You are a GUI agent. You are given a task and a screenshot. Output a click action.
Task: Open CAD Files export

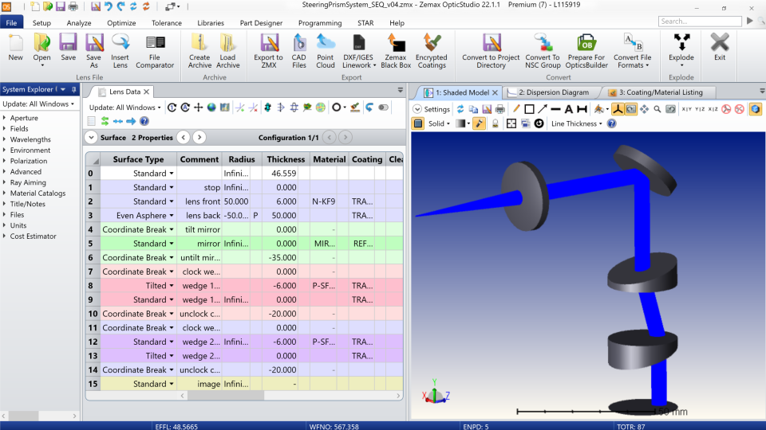point(299,51)
